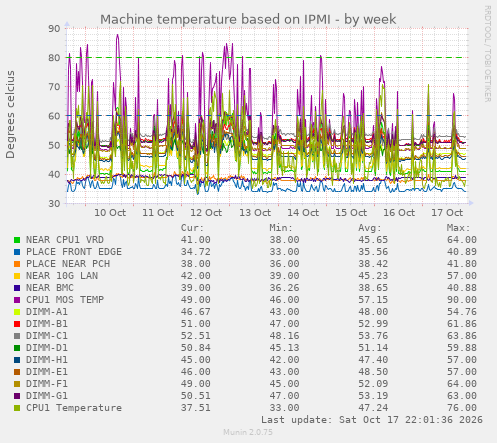Click the 'Munin 2.0.75' version text

248,432
